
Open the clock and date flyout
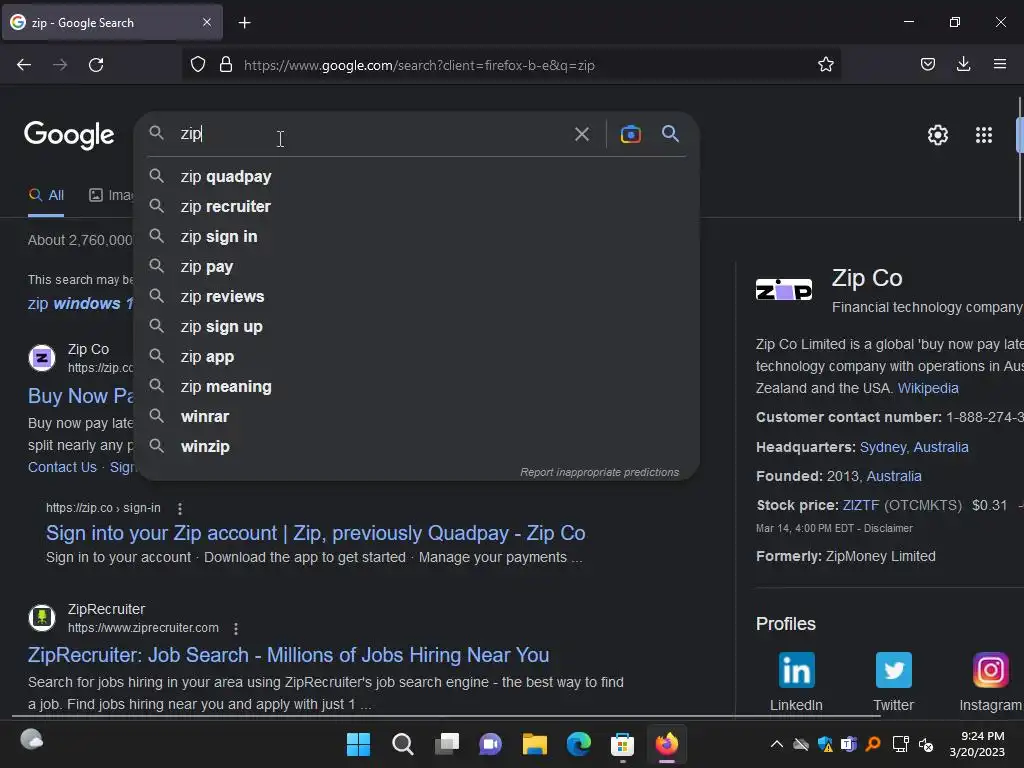pos(977,744)
